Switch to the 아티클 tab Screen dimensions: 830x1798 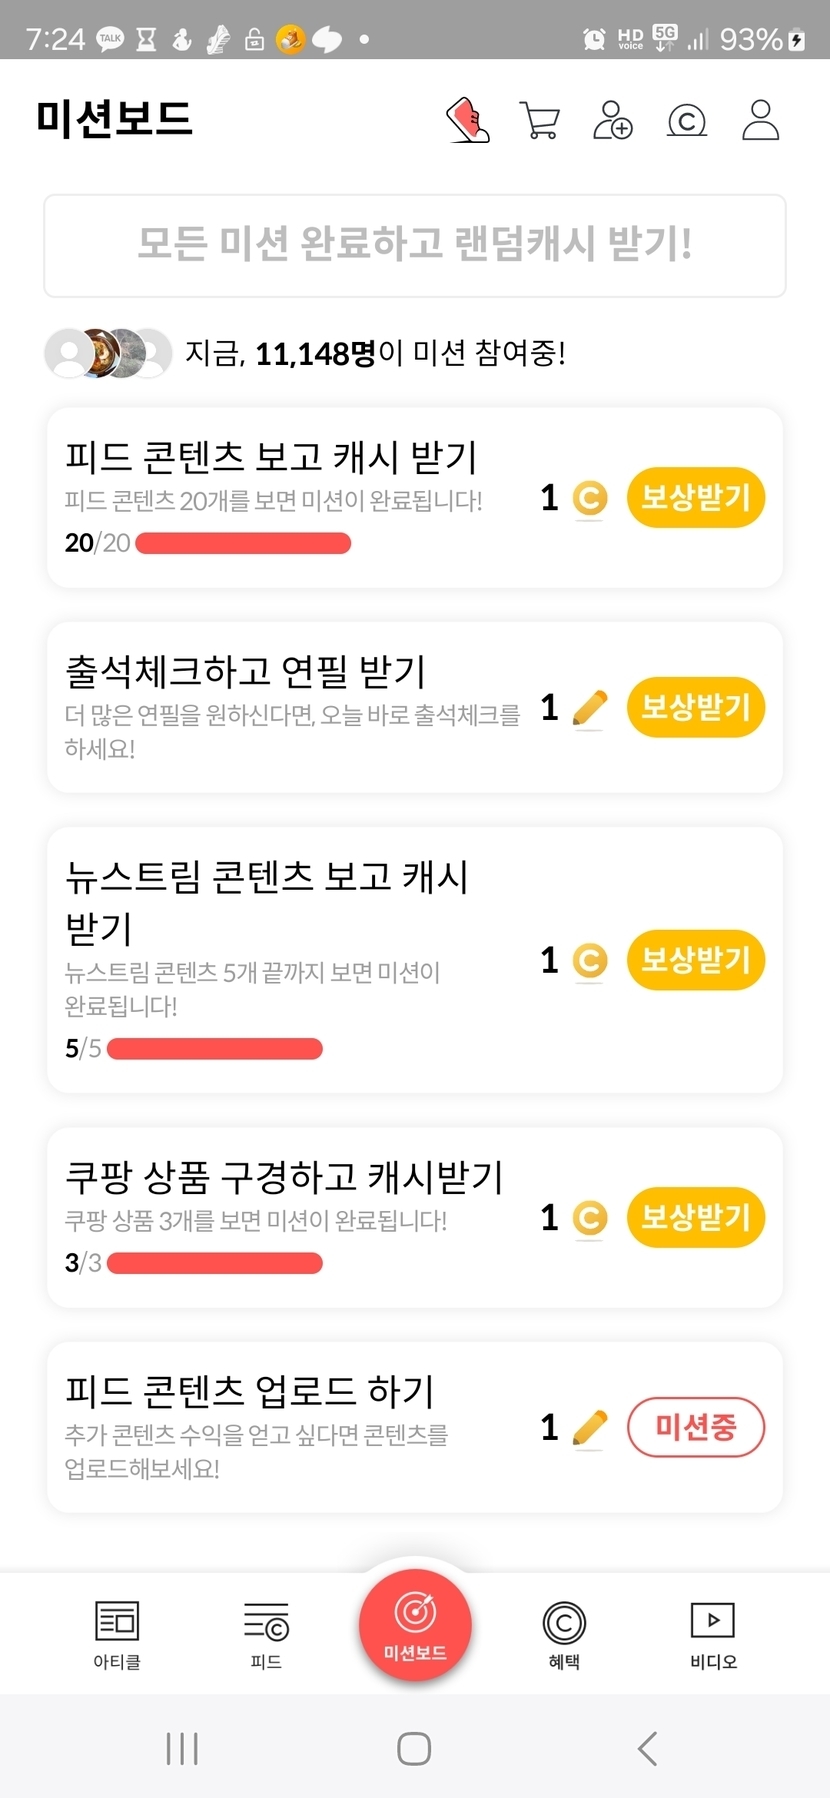[x=117, y=1634]
